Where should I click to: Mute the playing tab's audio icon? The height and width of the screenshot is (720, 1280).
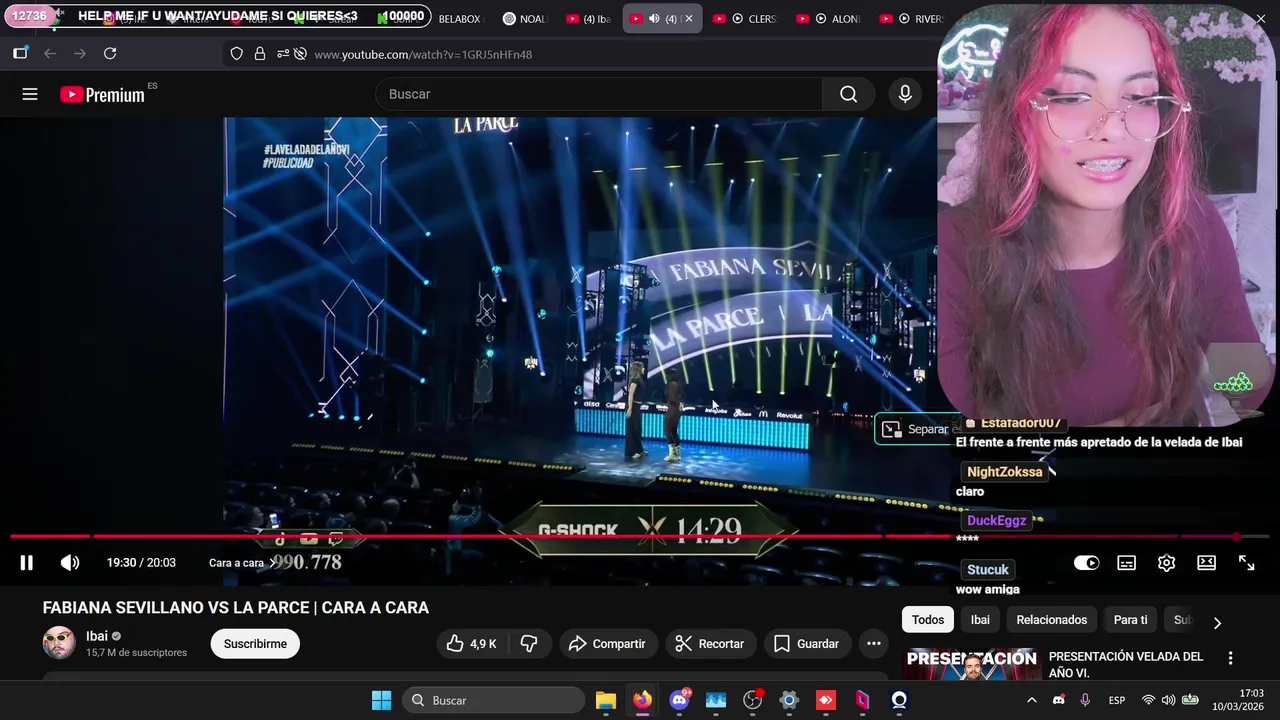(x=654, y=19)
